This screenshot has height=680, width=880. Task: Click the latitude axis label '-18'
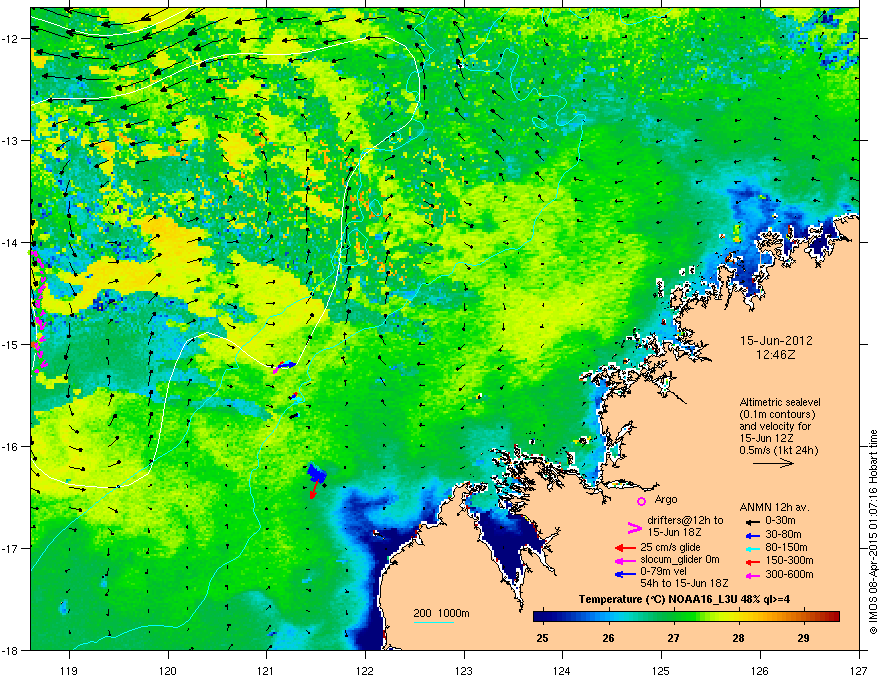coord(11,650)
